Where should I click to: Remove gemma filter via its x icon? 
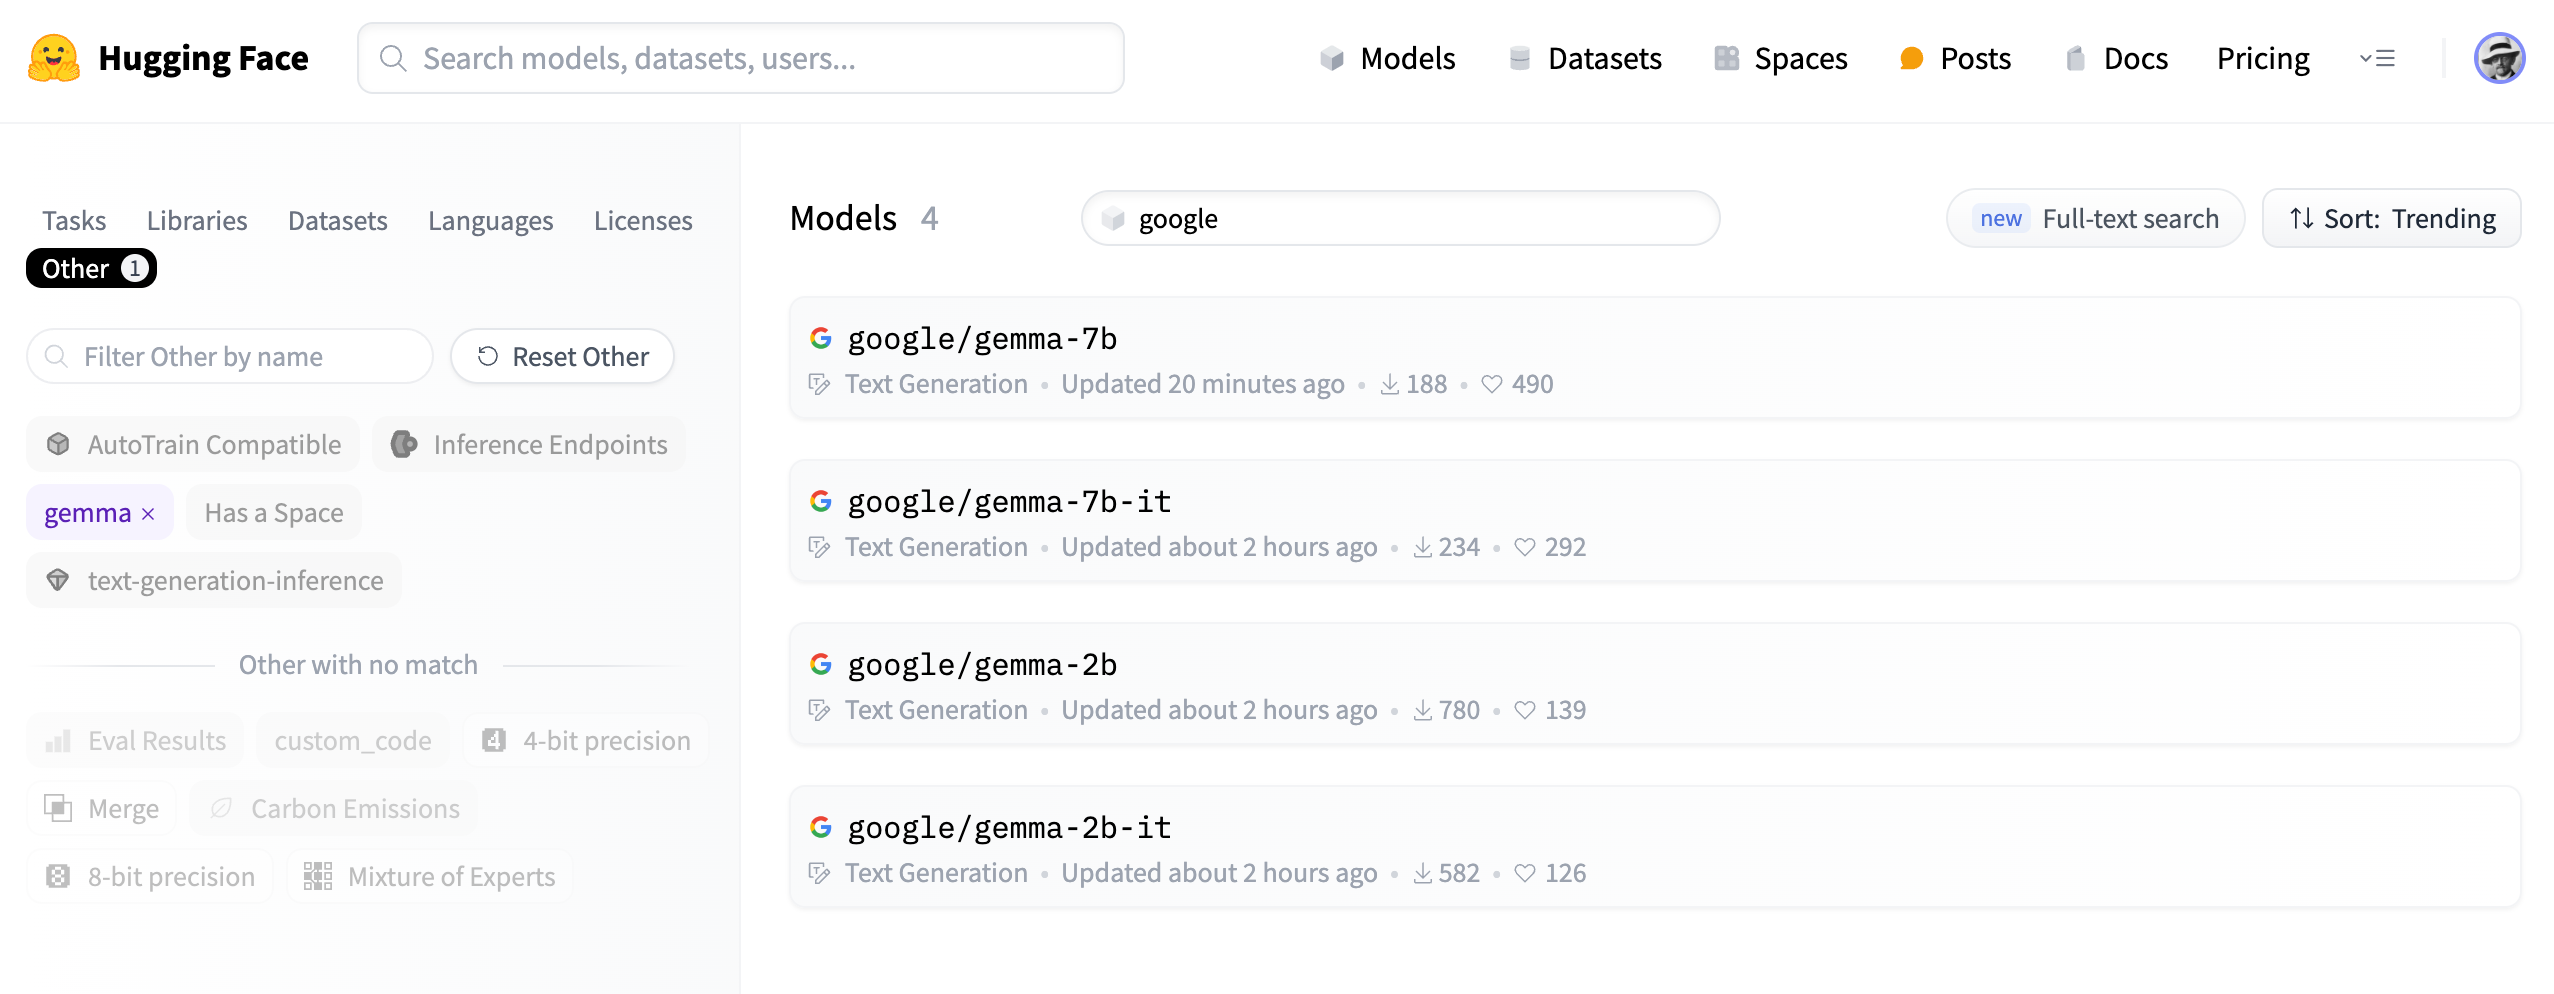pos(148,514)
